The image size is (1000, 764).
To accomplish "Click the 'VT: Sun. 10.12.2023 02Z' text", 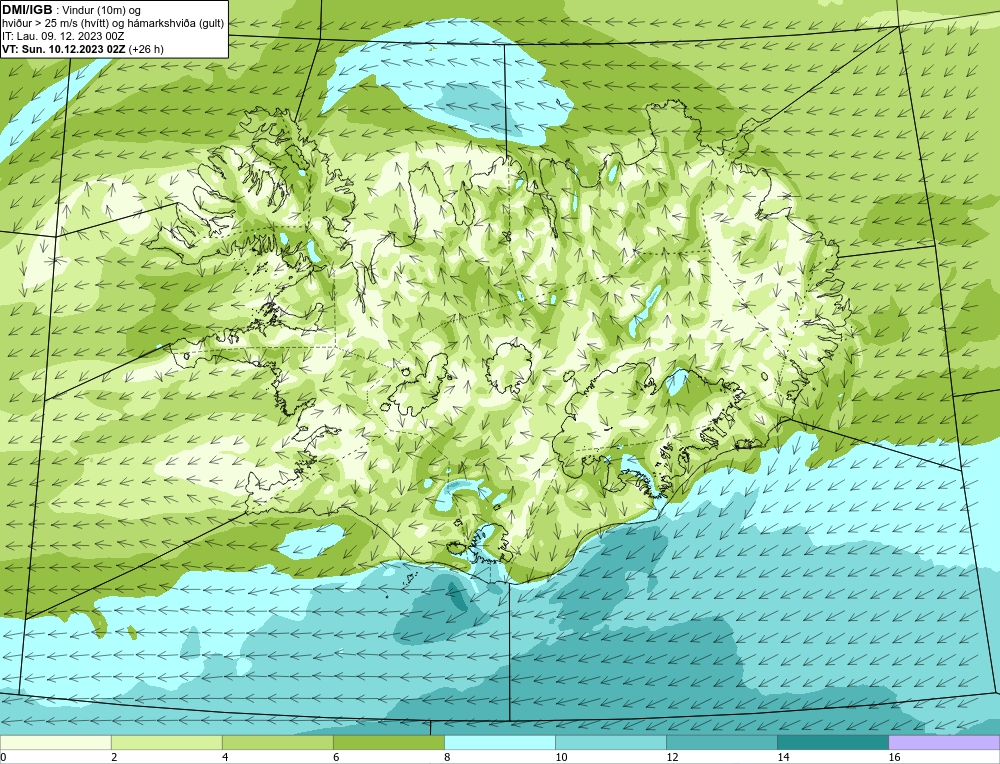I will coord(64,49).
